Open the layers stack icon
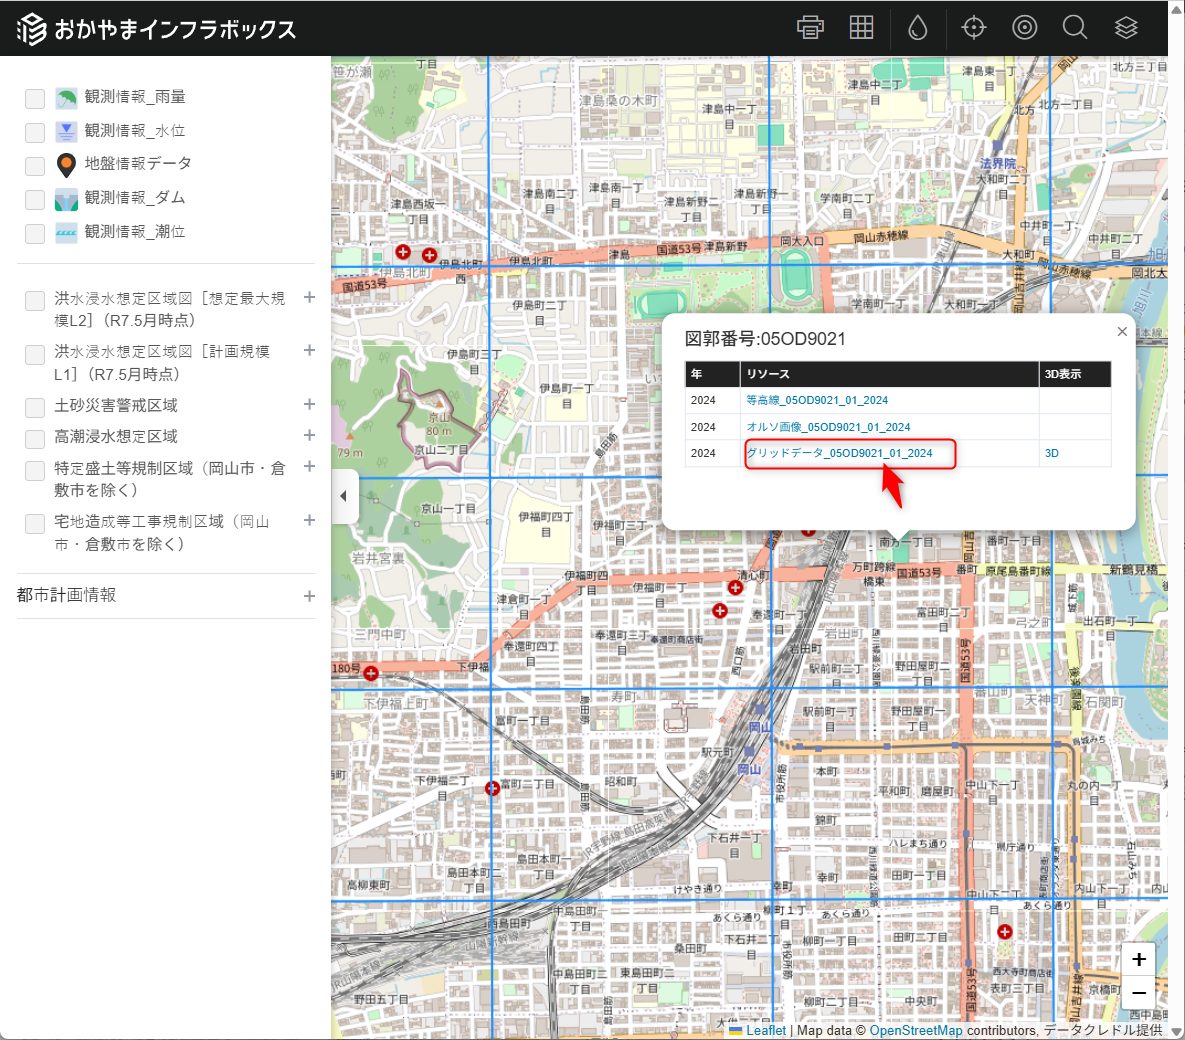The image size is (1185, 1040). (x=1126, y=28)
